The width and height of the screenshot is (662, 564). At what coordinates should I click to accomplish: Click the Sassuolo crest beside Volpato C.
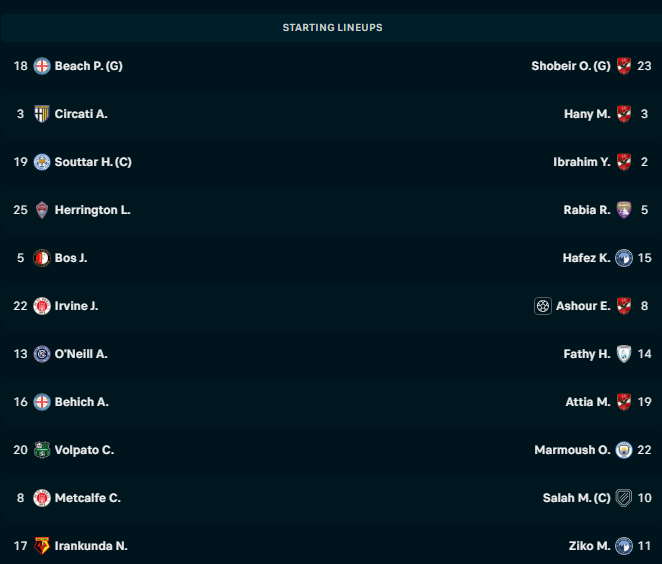click(42, 450)
